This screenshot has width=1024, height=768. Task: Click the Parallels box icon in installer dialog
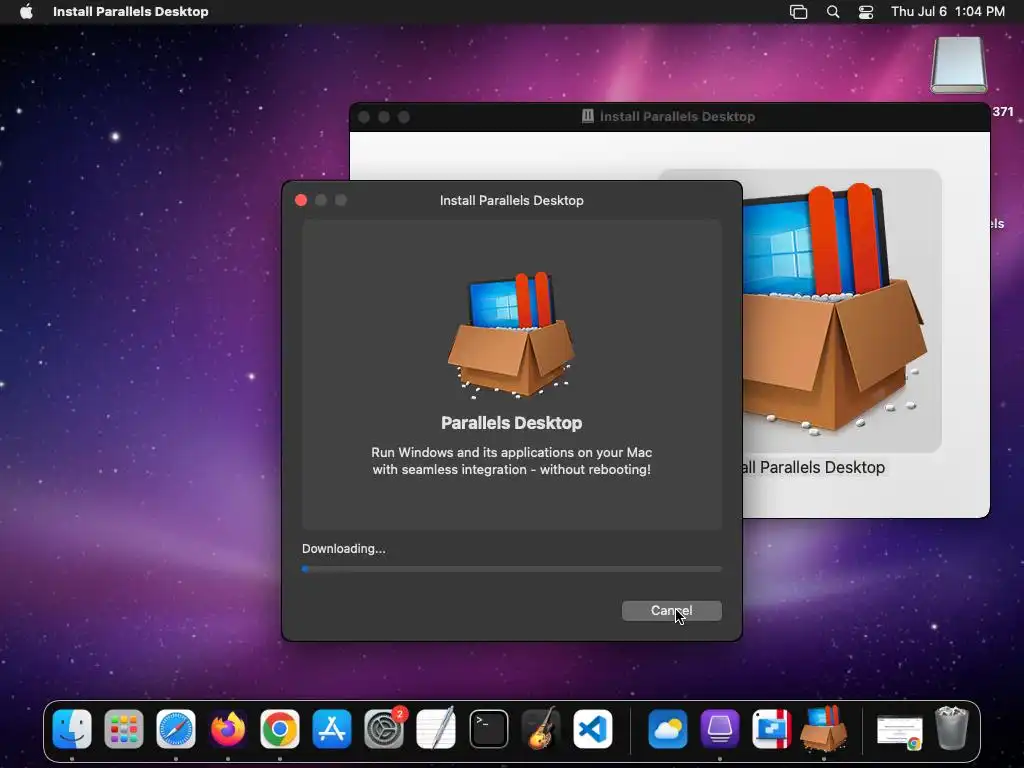pyautogui.click(x=511, y=334)
